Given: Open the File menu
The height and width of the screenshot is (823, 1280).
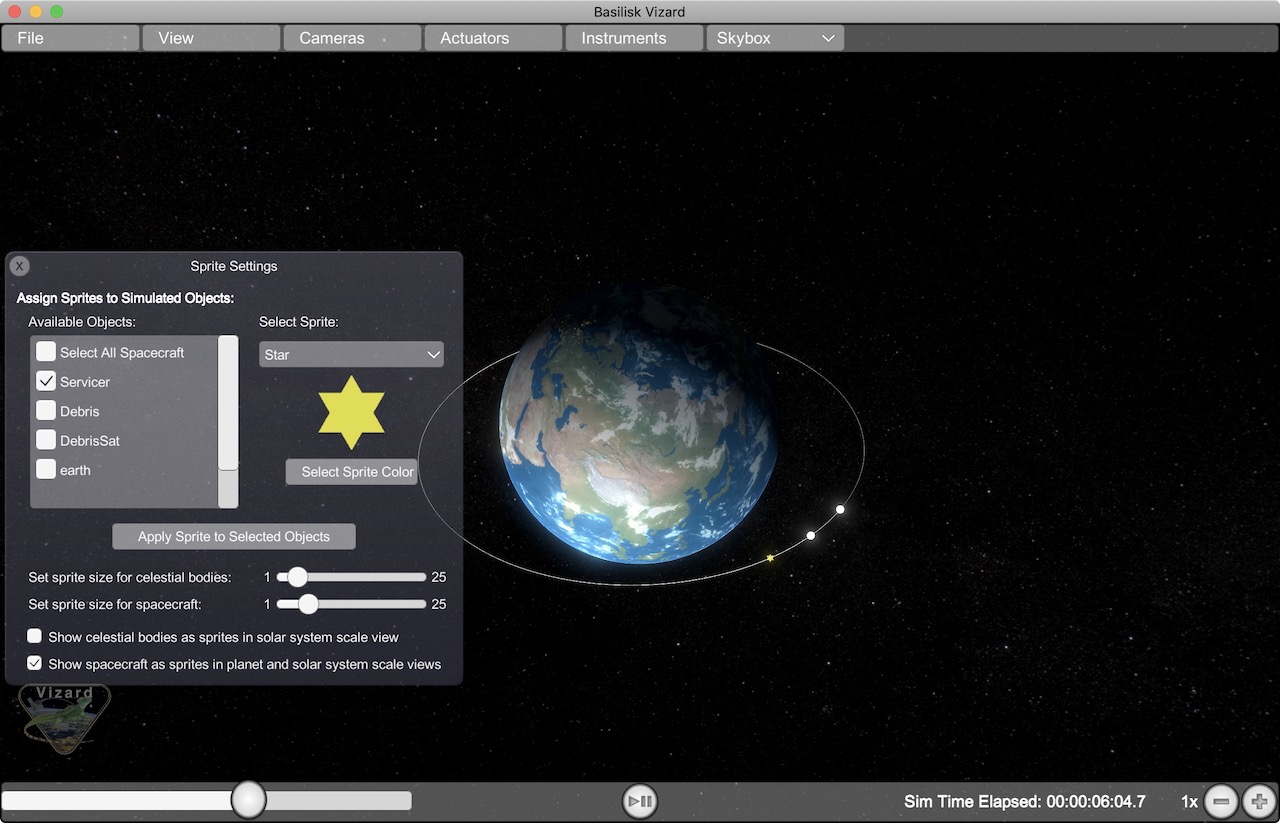Looking at the screenshot, I should click(70, 38).
